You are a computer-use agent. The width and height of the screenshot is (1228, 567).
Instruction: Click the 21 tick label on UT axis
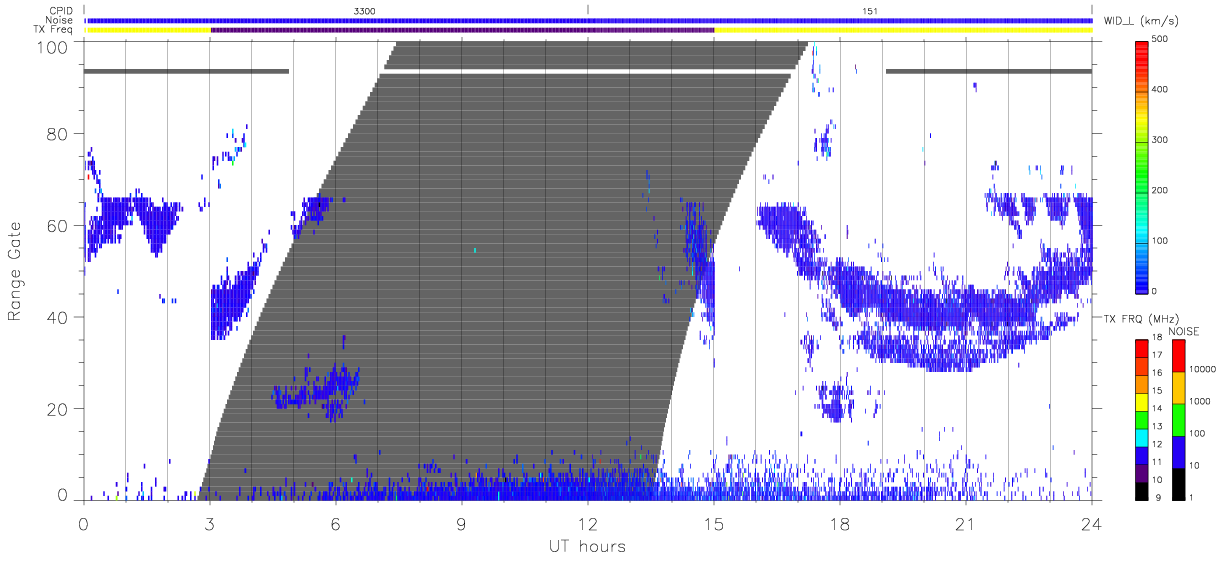[x=965, y=524]
